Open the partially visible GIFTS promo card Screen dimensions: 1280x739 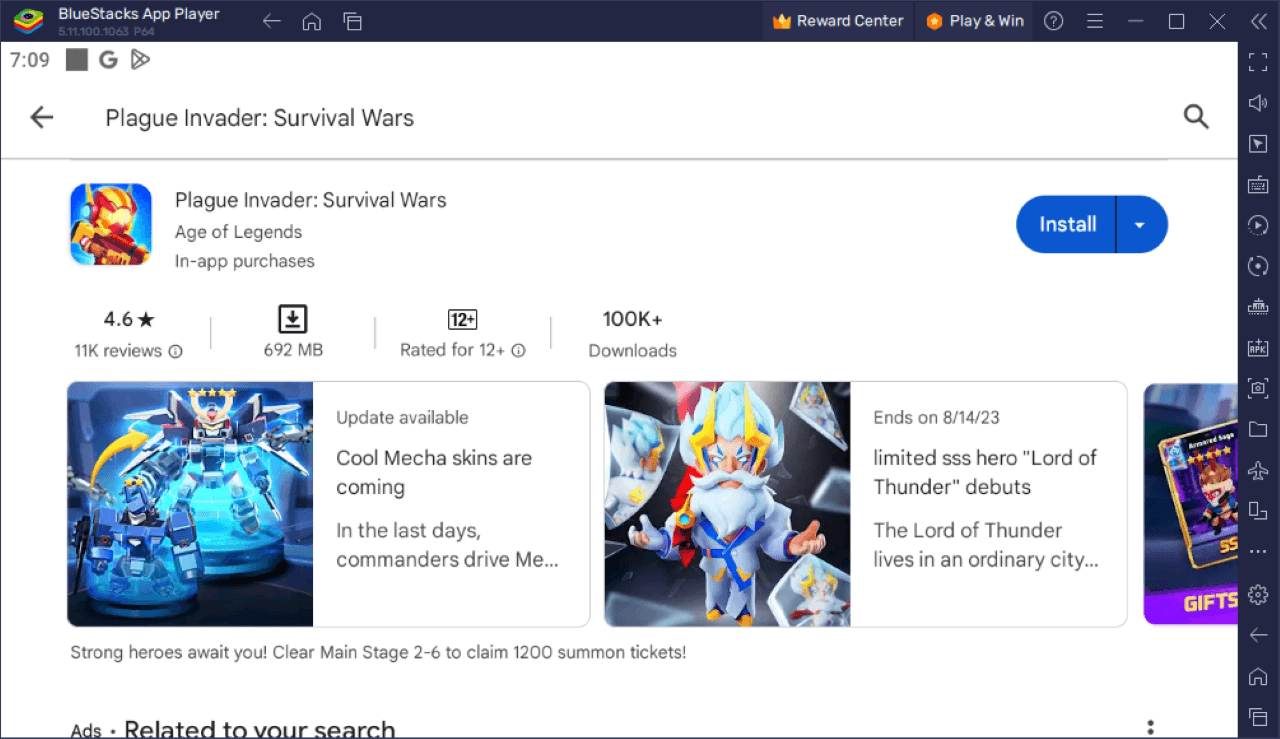[1190, 503]
